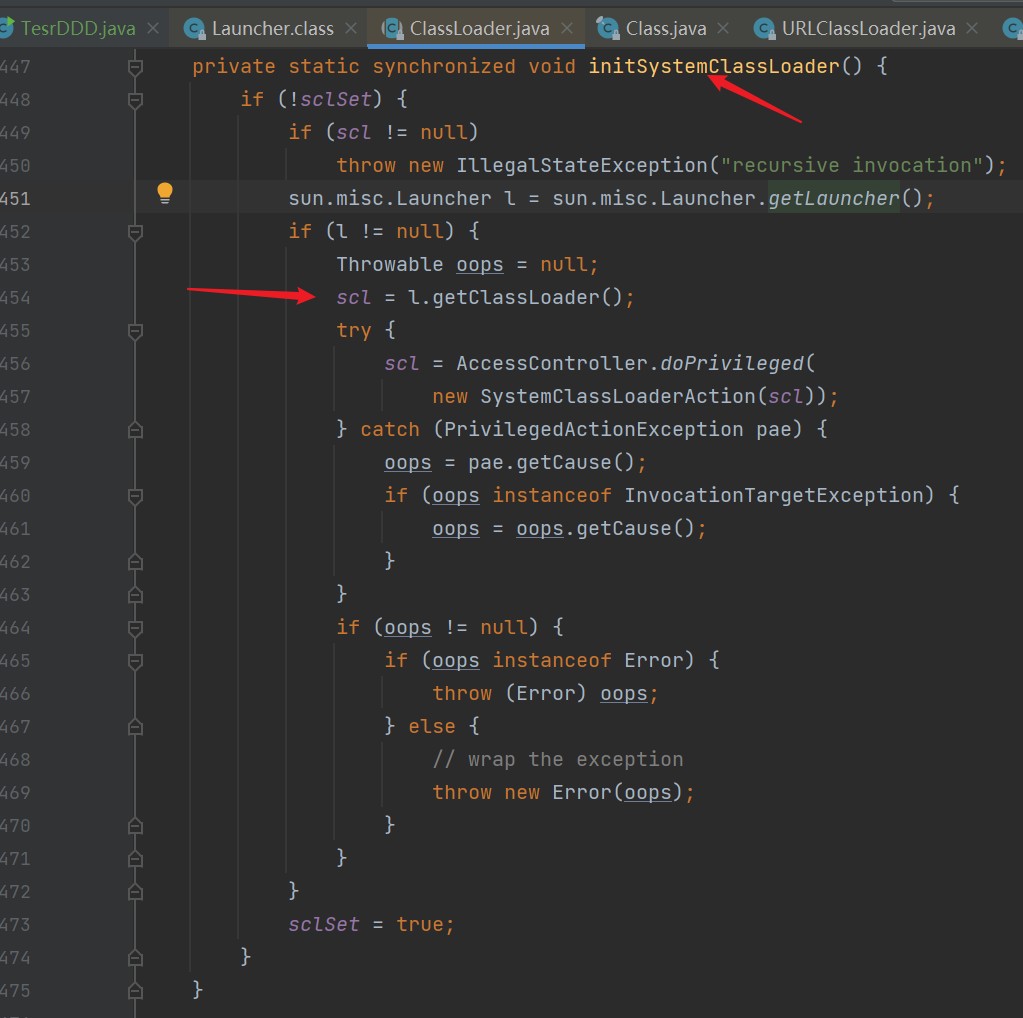Click the fold end marker on line 462
1023x1018 pixels.
(135, 562)
